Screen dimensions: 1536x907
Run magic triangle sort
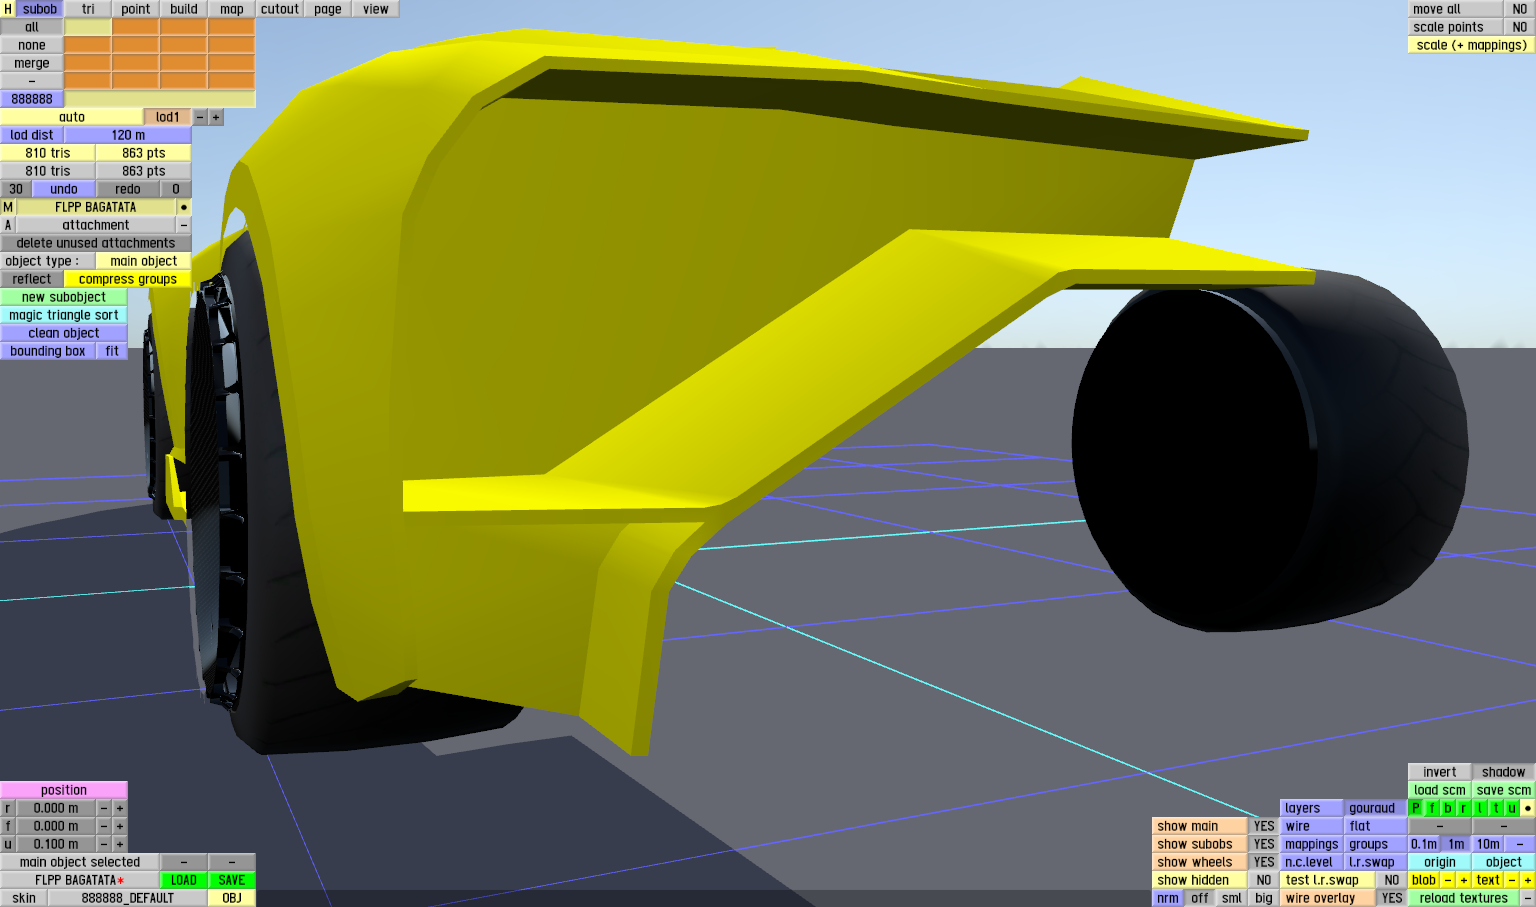64,315
